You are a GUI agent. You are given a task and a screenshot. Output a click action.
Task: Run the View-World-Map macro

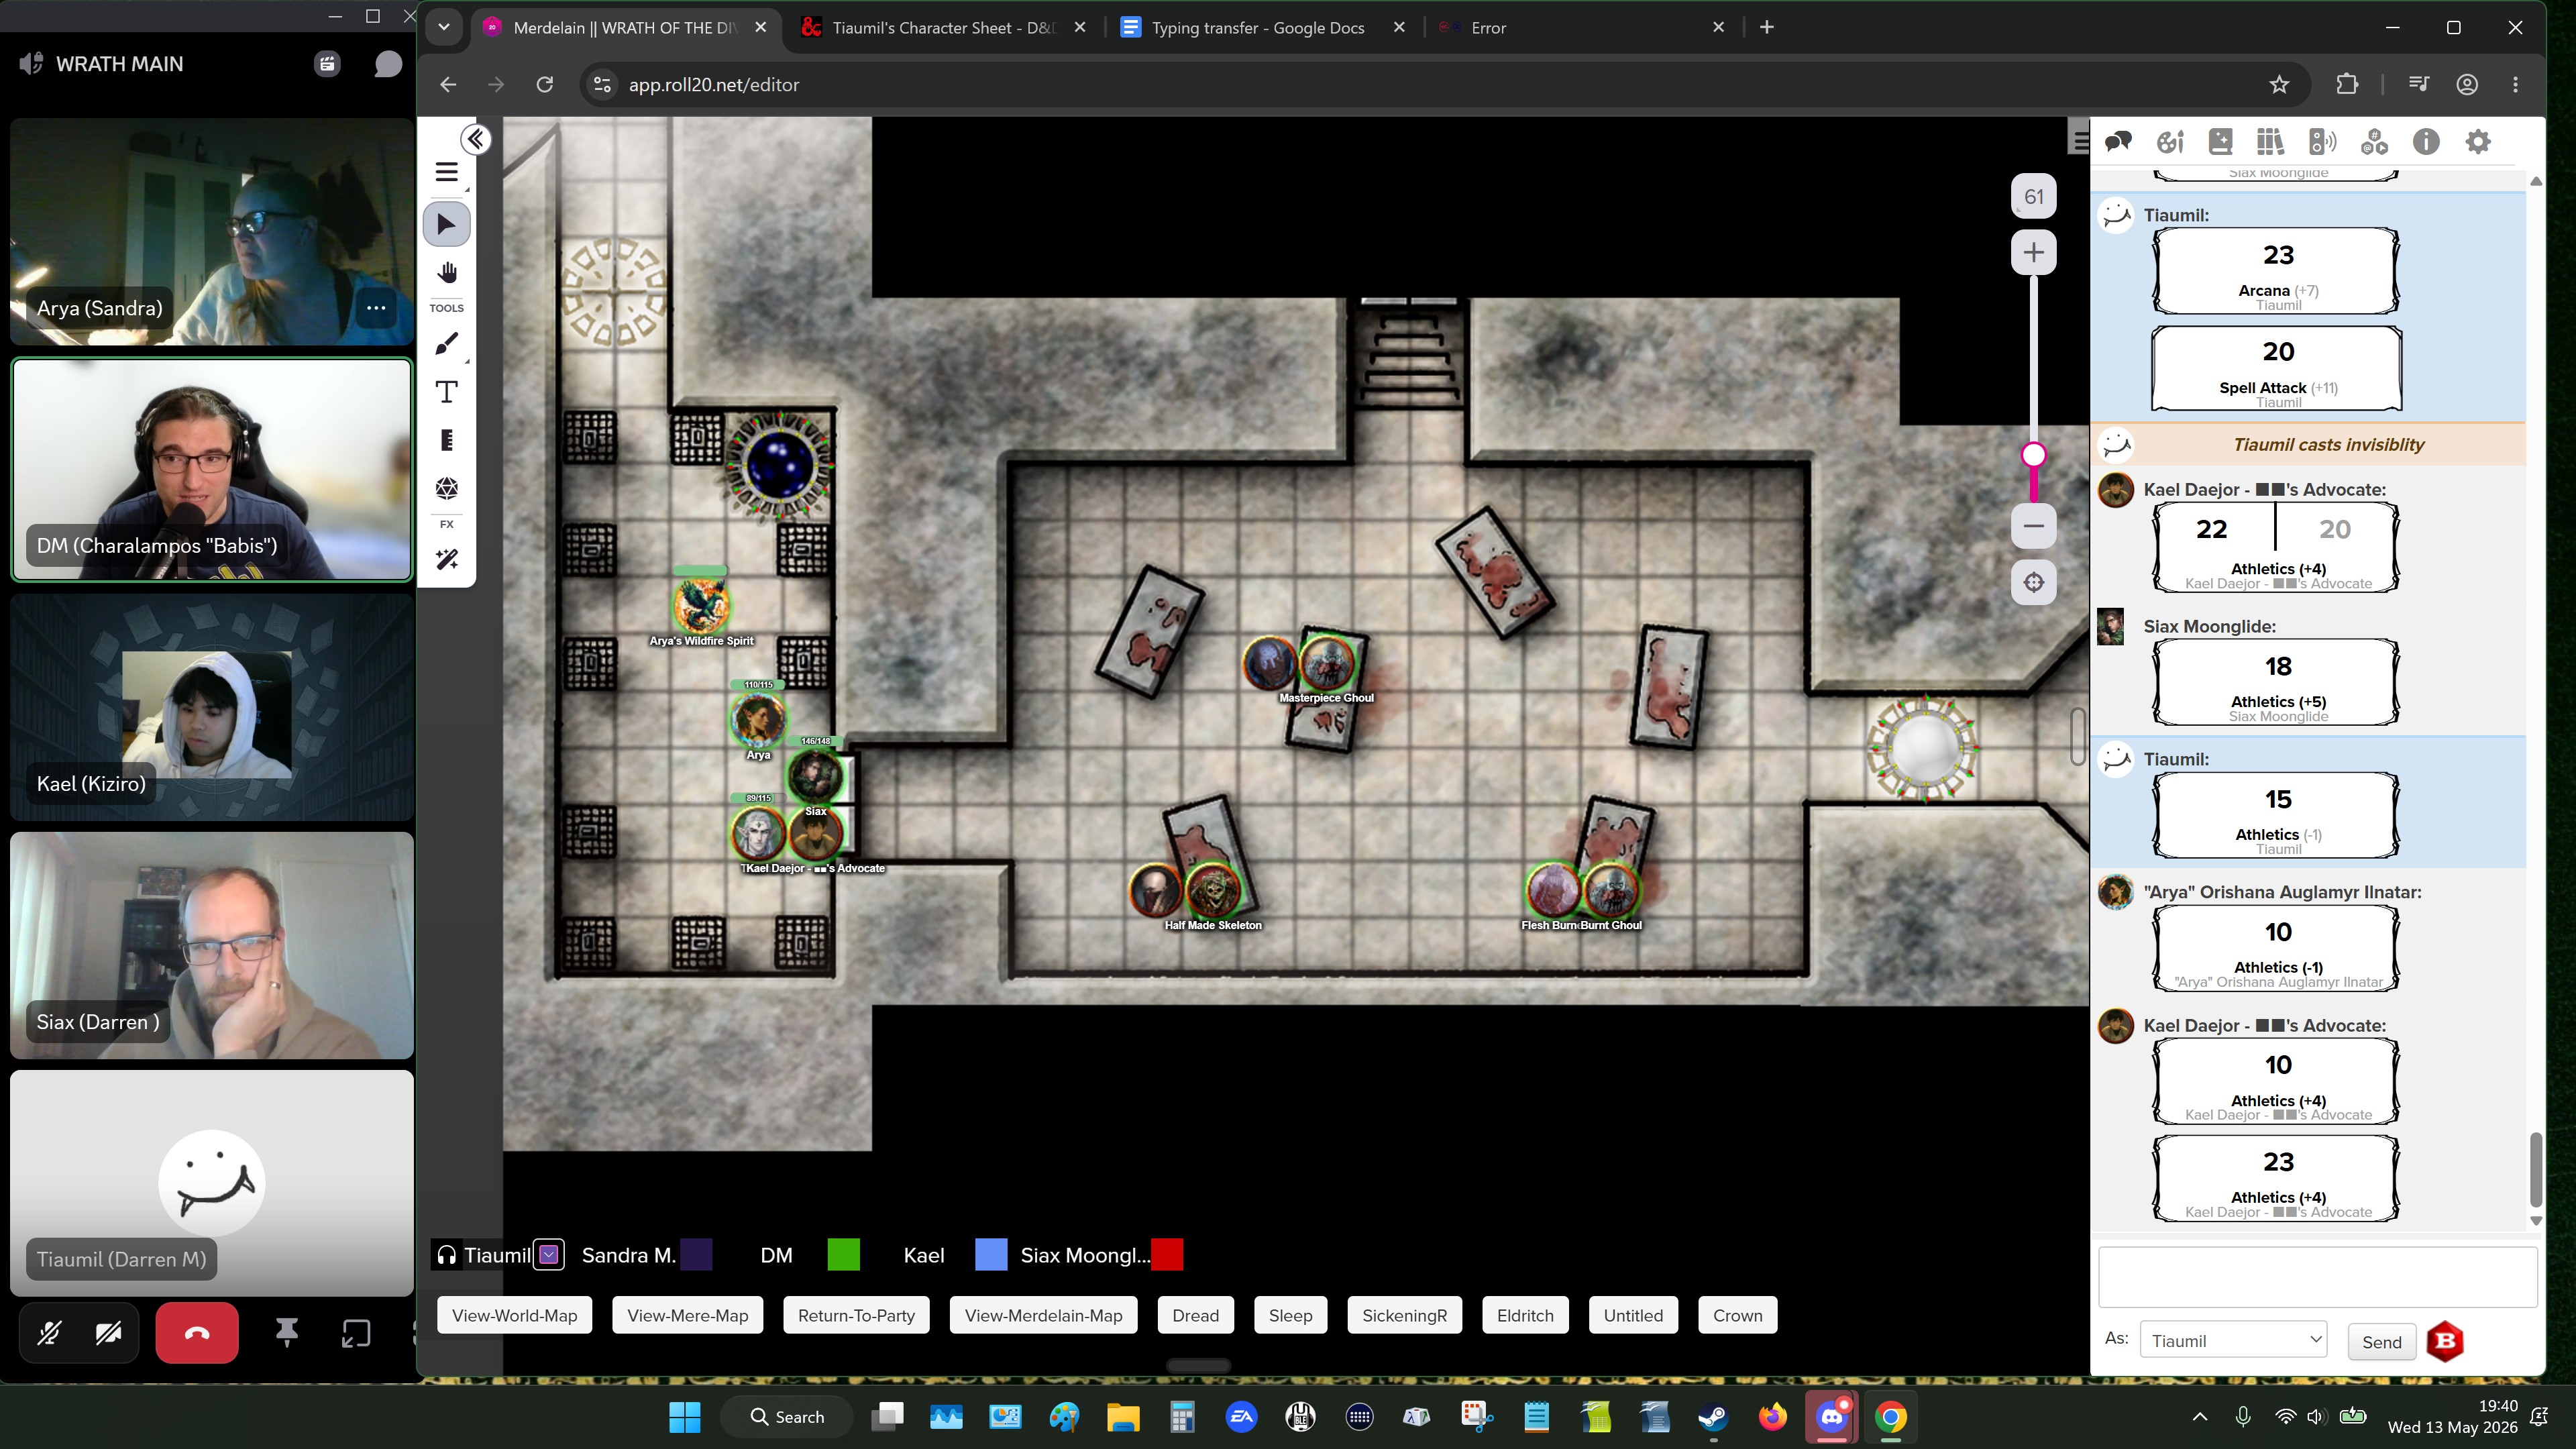tap(514, 1315)
